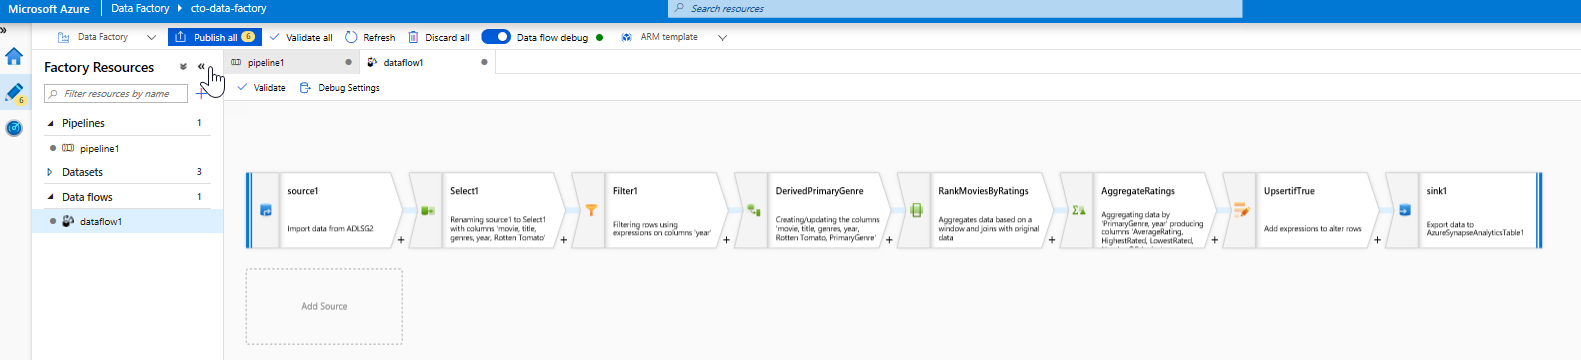Open the Data Factory dropdown arrow
The width and height of the screenshot is (1581, 360).
[151, 37]
